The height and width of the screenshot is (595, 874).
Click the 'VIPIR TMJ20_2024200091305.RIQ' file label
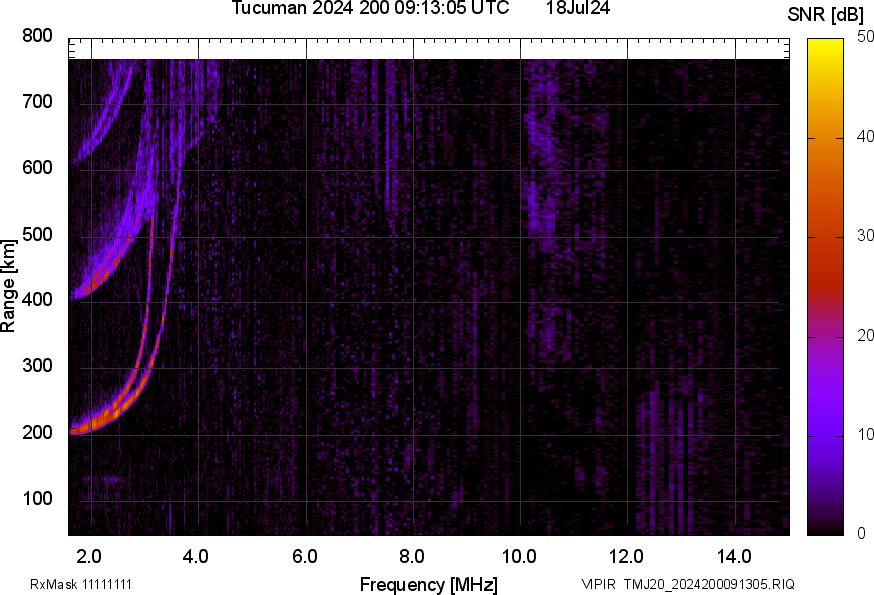688,584
